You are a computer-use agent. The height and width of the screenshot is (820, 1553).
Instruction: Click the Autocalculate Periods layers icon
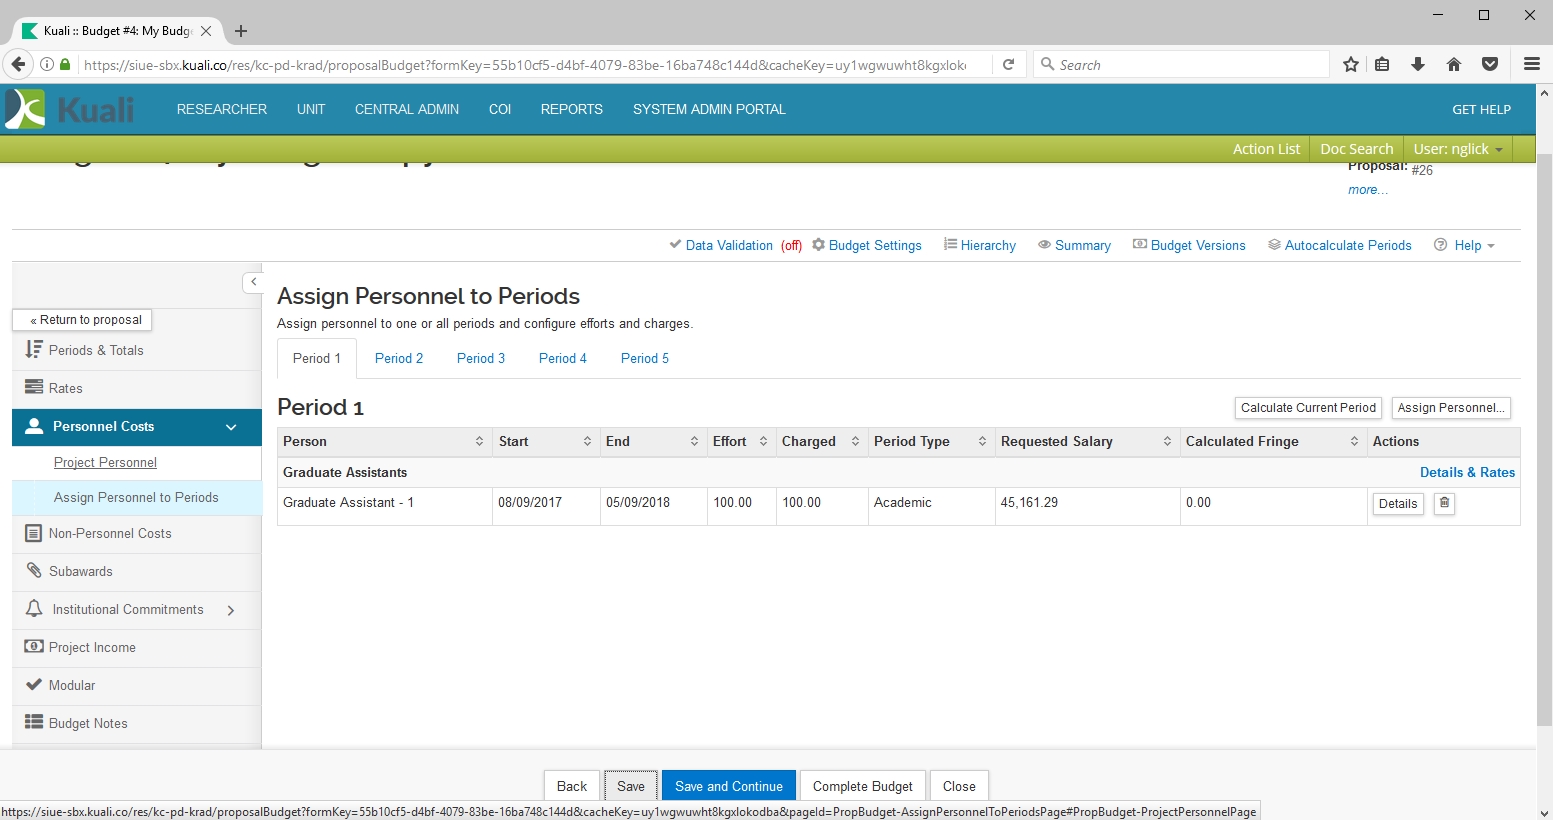coord(1274,245)
